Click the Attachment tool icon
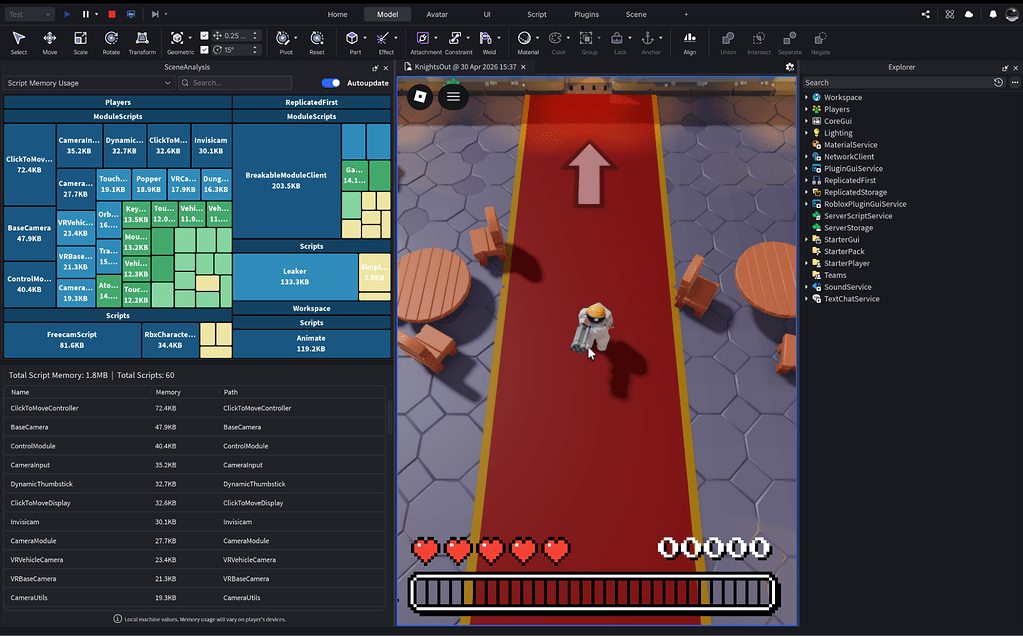1023x636 pixels. pos(423,38)
